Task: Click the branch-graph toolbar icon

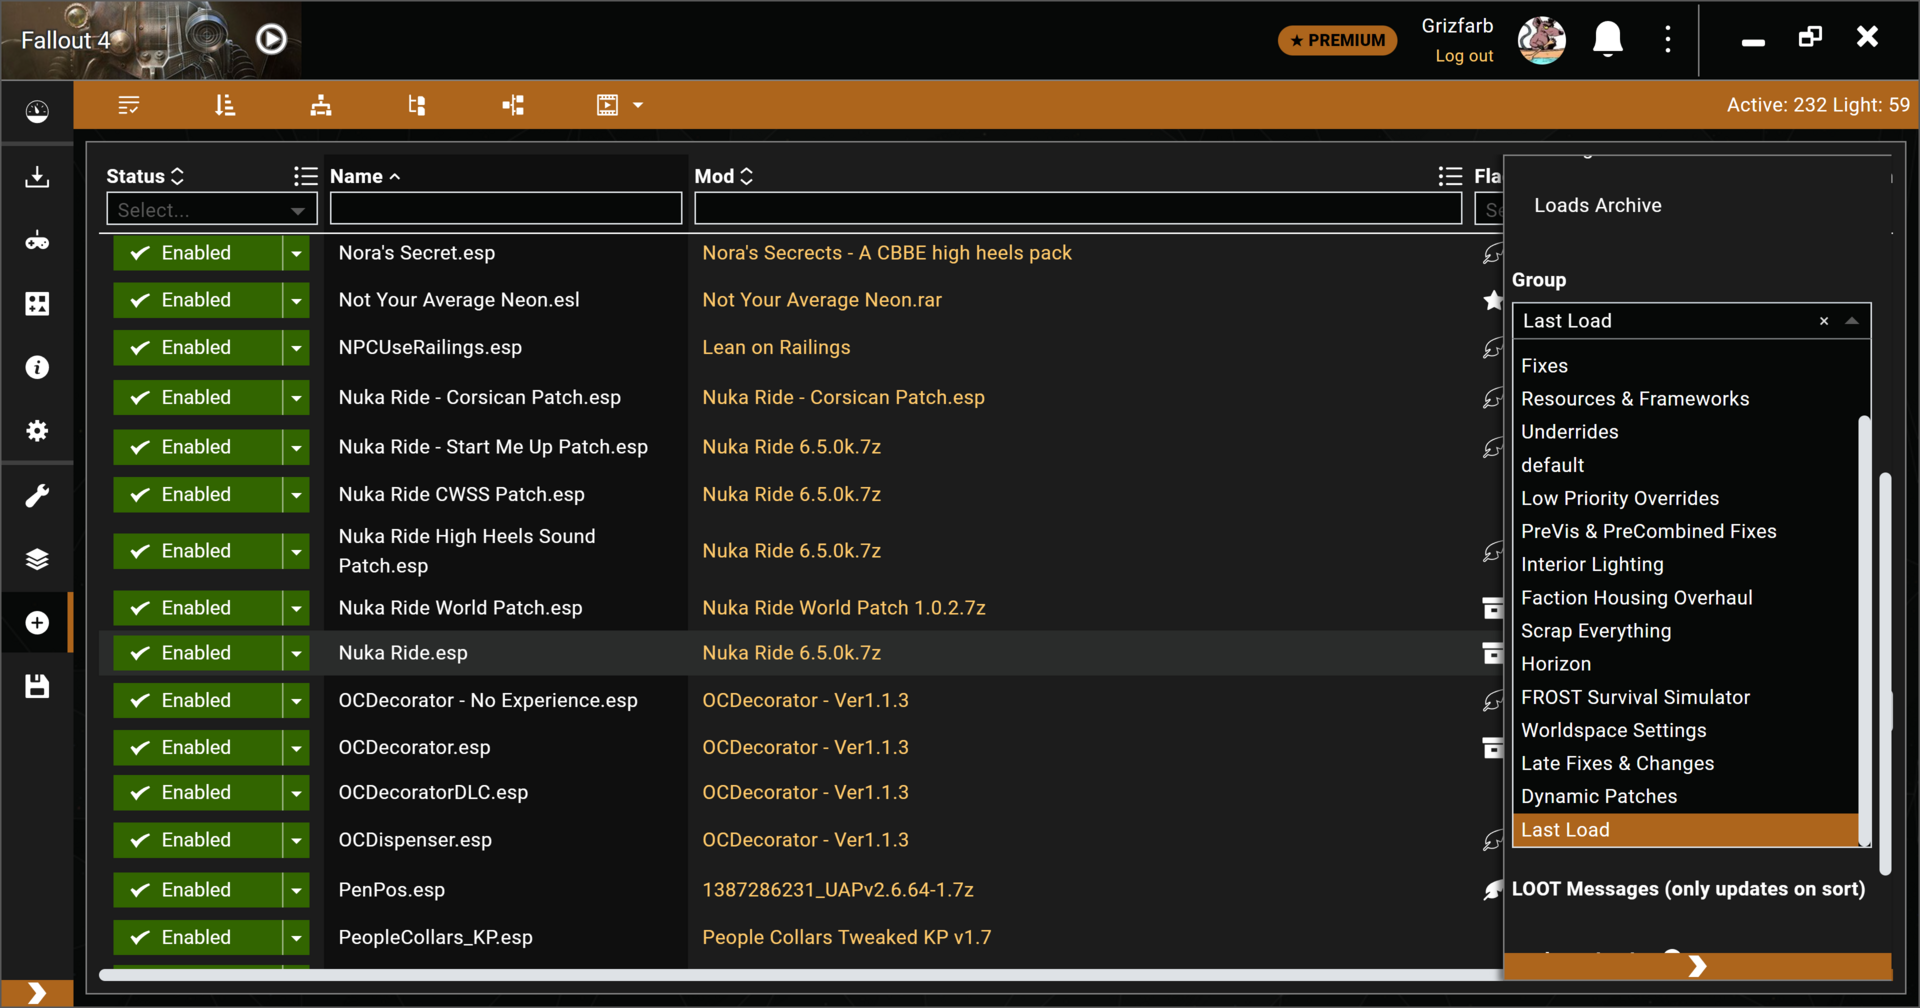Action: pos(513,105)
